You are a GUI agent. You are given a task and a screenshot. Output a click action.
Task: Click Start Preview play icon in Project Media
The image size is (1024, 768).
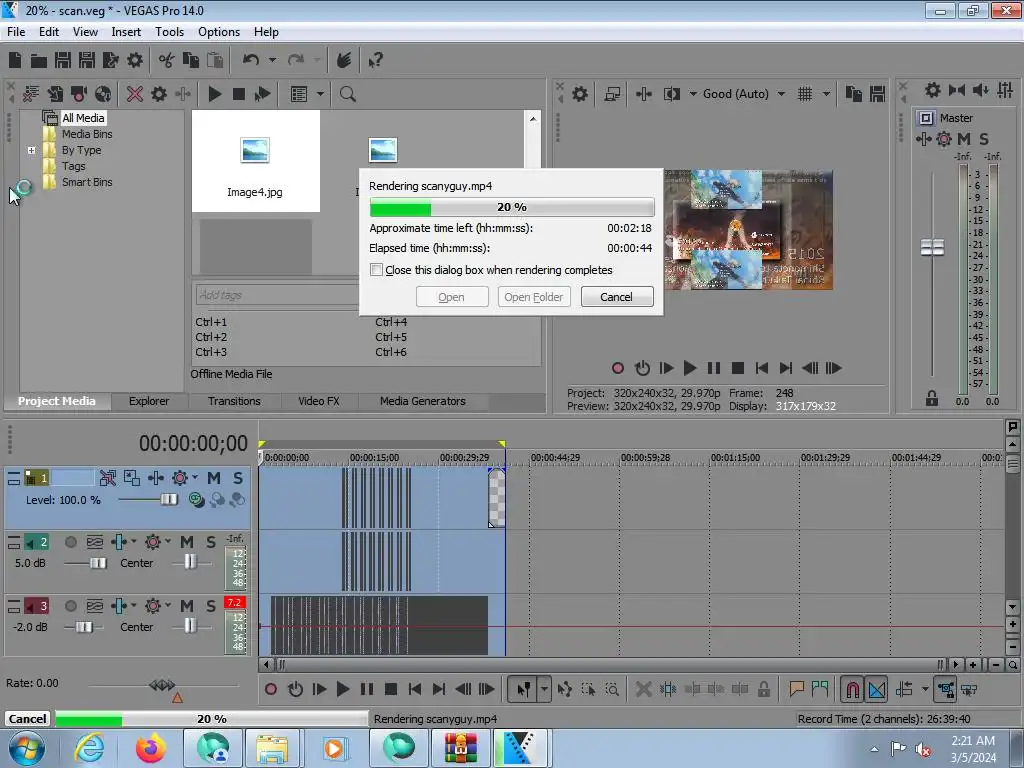(214, 94)
